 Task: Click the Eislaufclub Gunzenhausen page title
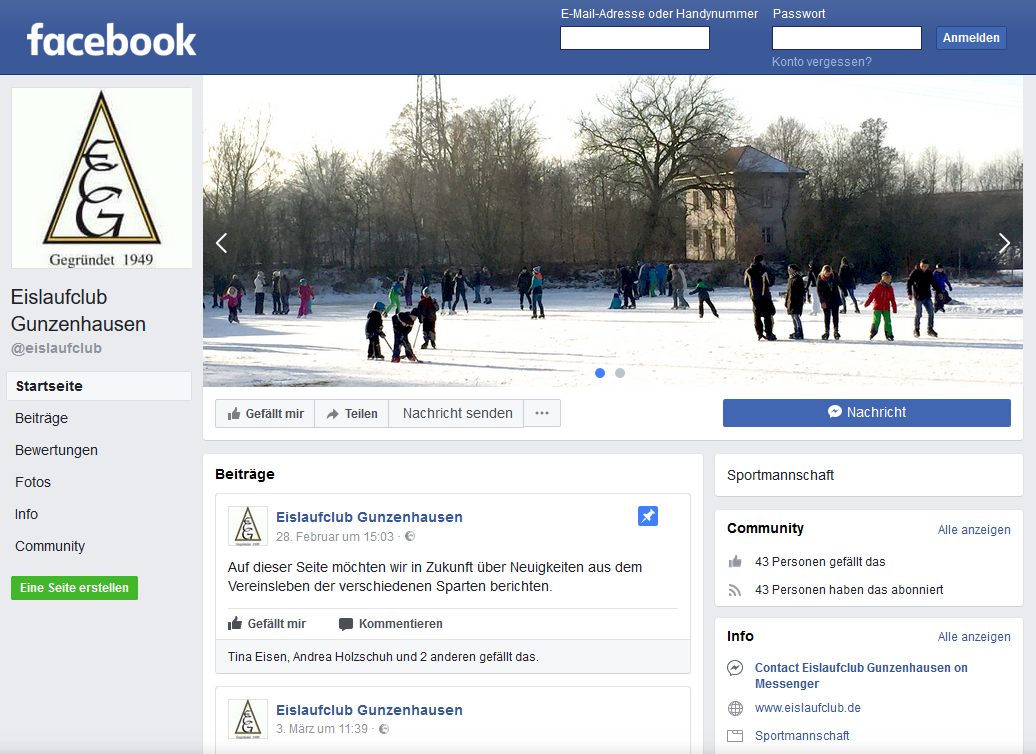(78, 311)
